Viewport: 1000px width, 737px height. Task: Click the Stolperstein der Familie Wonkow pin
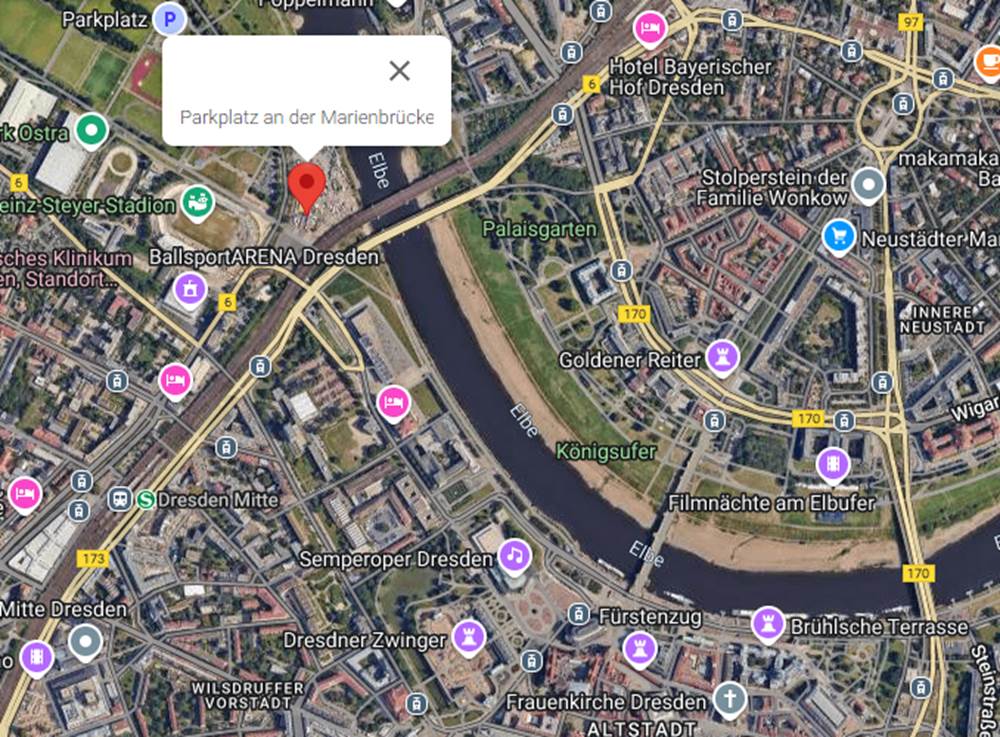tap(869, 185)
